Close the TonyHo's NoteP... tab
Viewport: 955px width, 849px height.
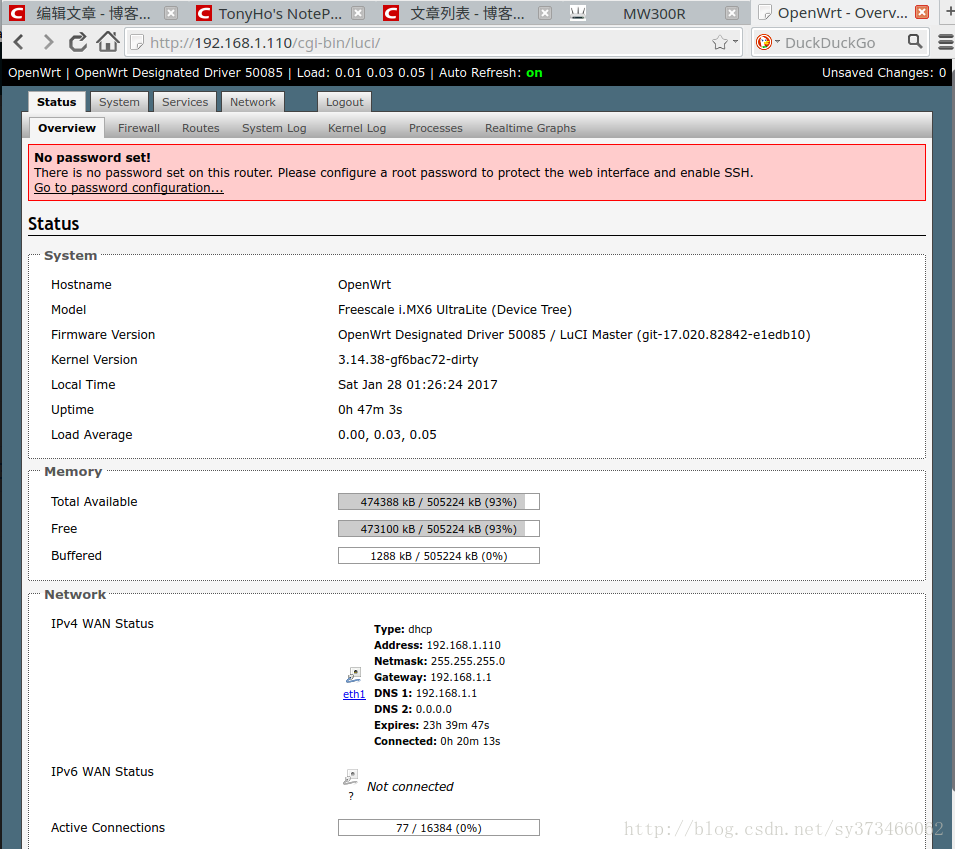[358, 13]
